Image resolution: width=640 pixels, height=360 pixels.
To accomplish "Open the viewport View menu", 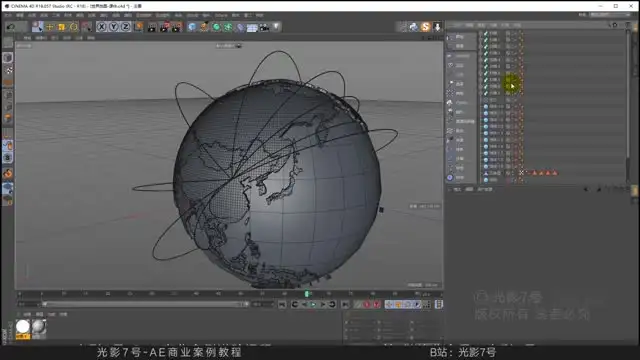I will click(27, 38).
